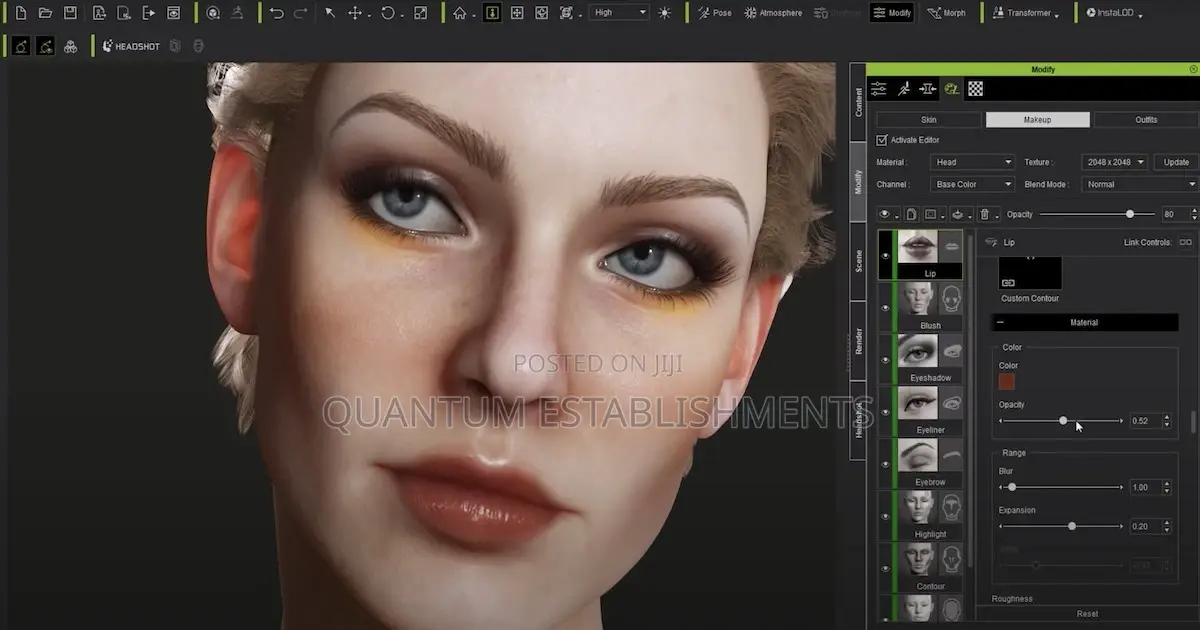Switch to the Makeup tab
This screenshot has width=1200, height=630.
tap(1037, 119)
